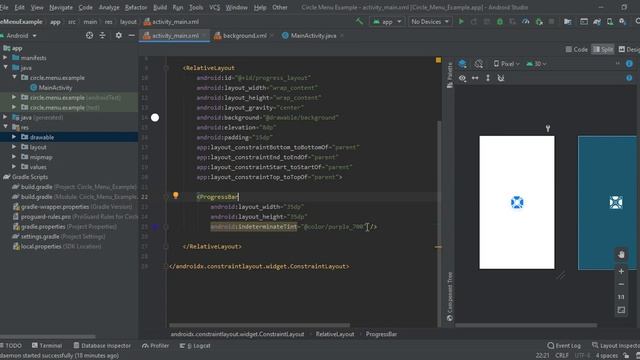Select the pan hand tool in preview

[x=621, y=254]
